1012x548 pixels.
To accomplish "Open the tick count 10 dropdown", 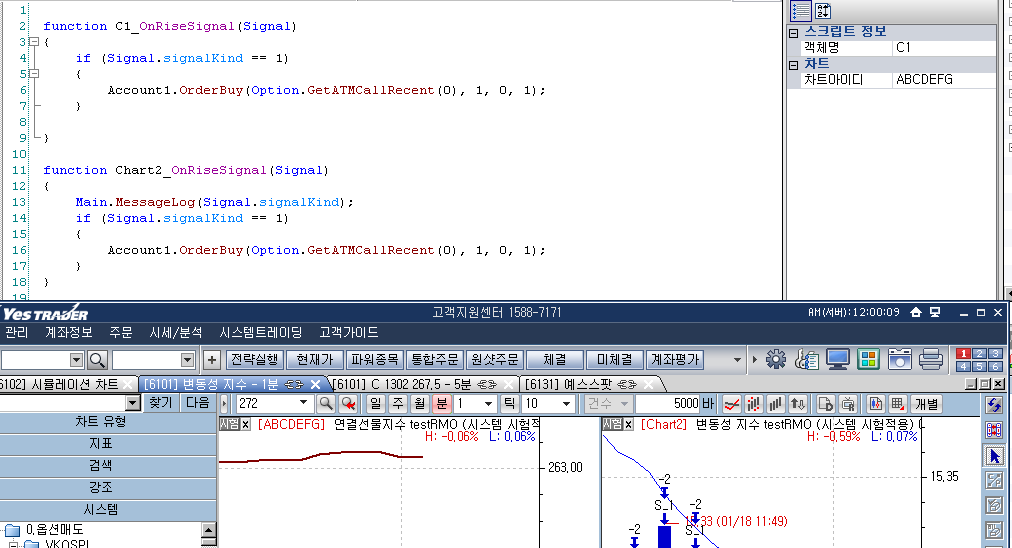I will pyautogui.click(x=568, y=403).
